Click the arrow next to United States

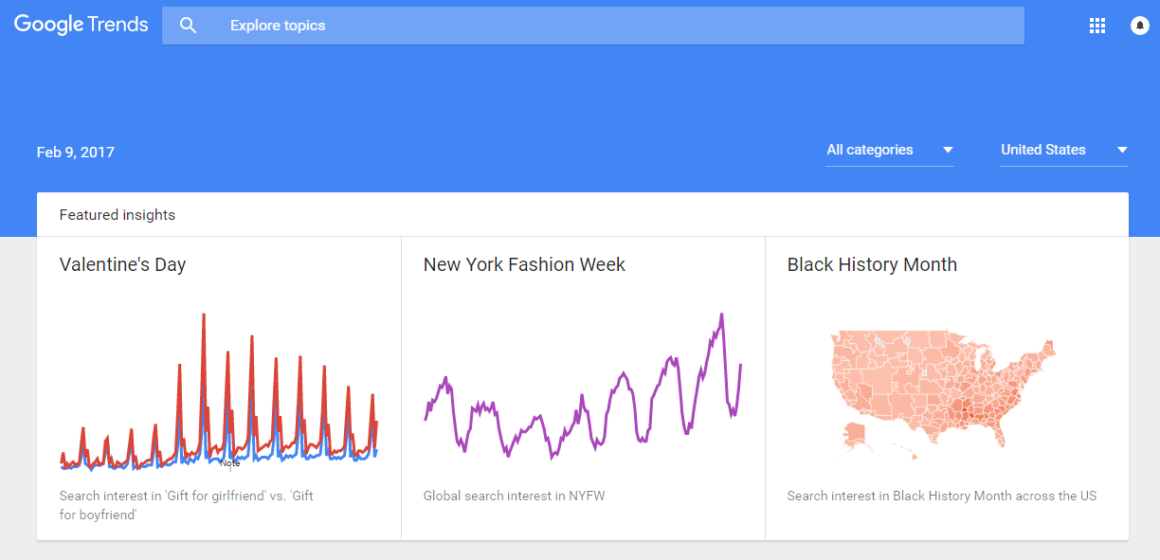[1122, 150]
